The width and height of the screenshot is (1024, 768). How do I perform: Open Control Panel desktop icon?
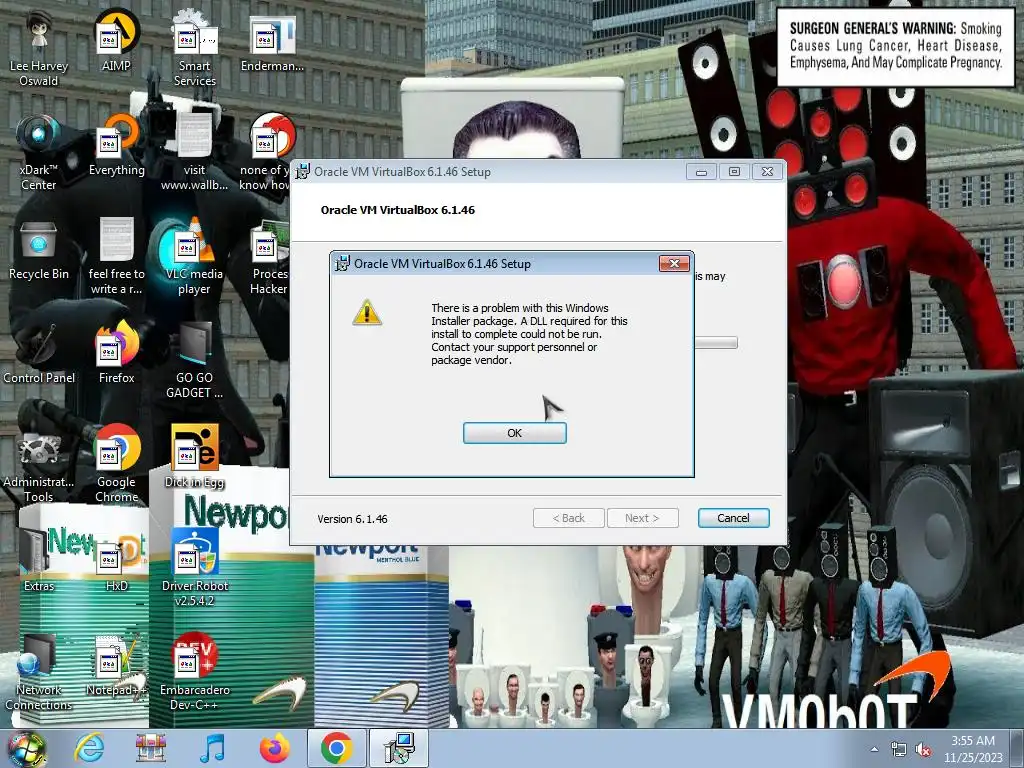[x=39, y=353]
